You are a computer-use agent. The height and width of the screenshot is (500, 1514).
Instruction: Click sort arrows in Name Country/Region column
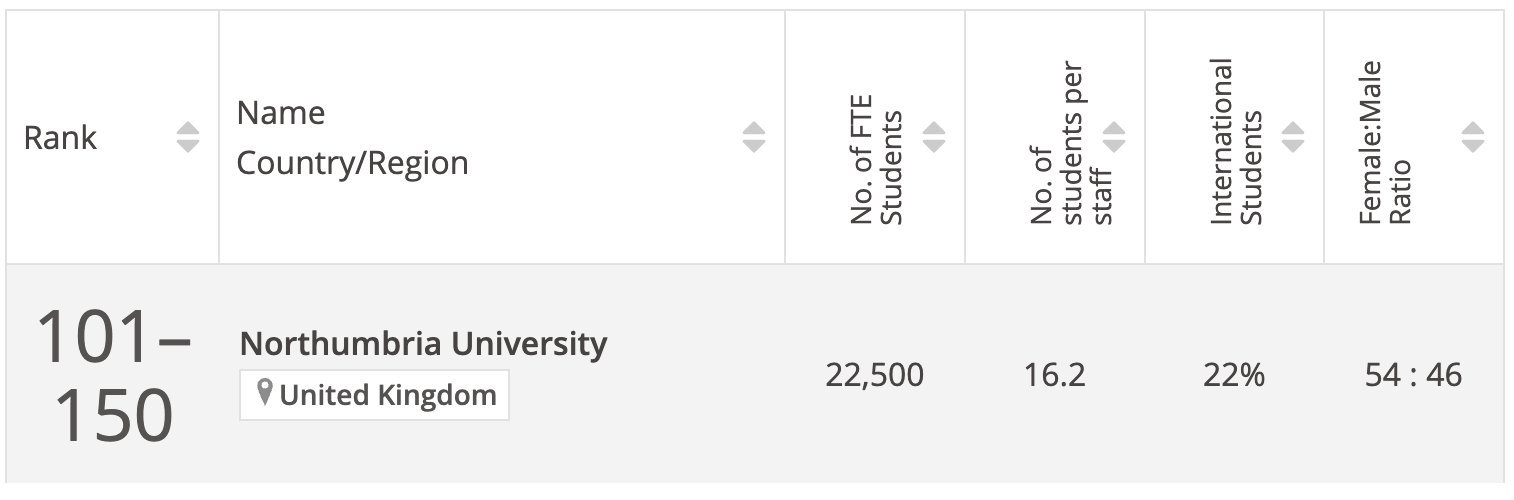point(754,138)
